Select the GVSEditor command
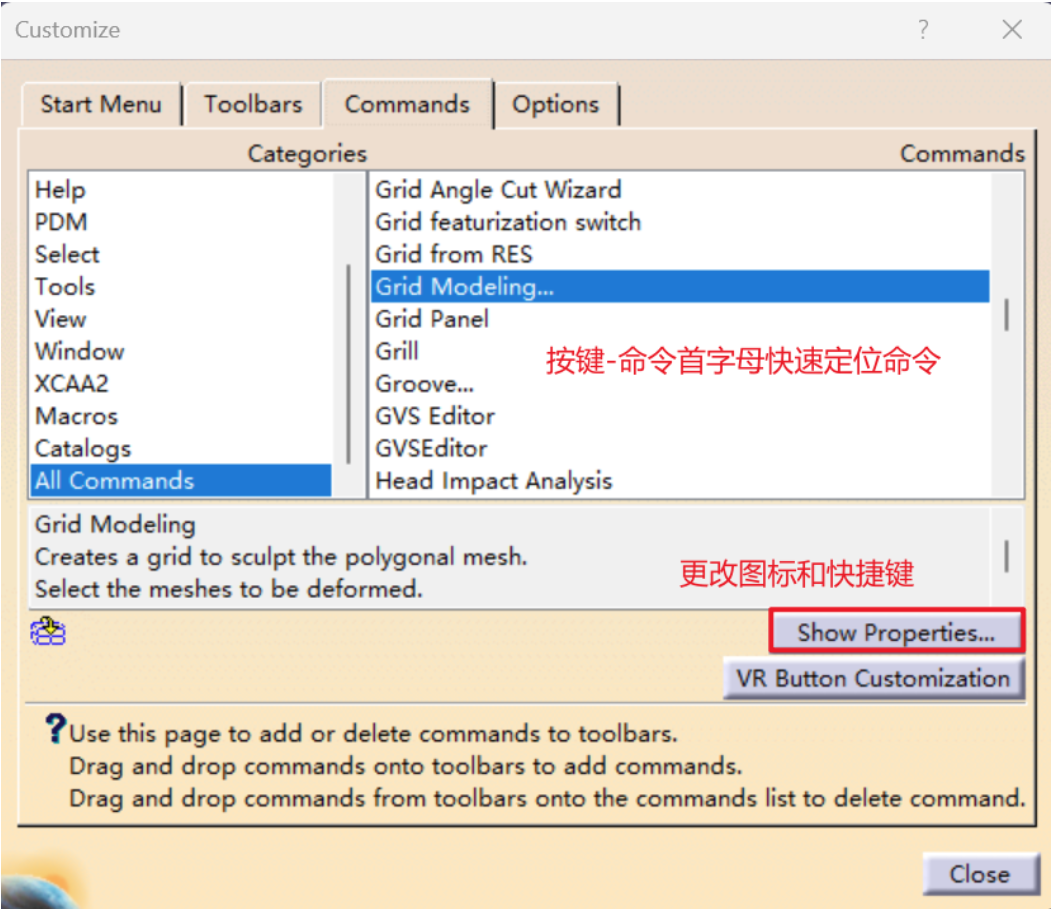Image resolution: width=1051 pixels, height=909 pixels. [x=680, y=448]
